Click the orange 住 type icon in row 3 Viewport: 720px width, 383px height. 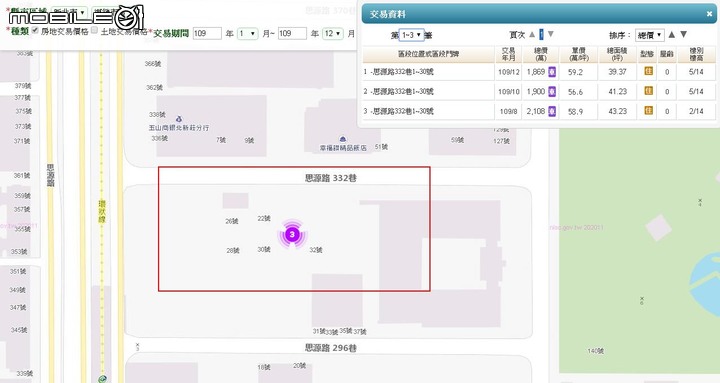coord(648,110)
